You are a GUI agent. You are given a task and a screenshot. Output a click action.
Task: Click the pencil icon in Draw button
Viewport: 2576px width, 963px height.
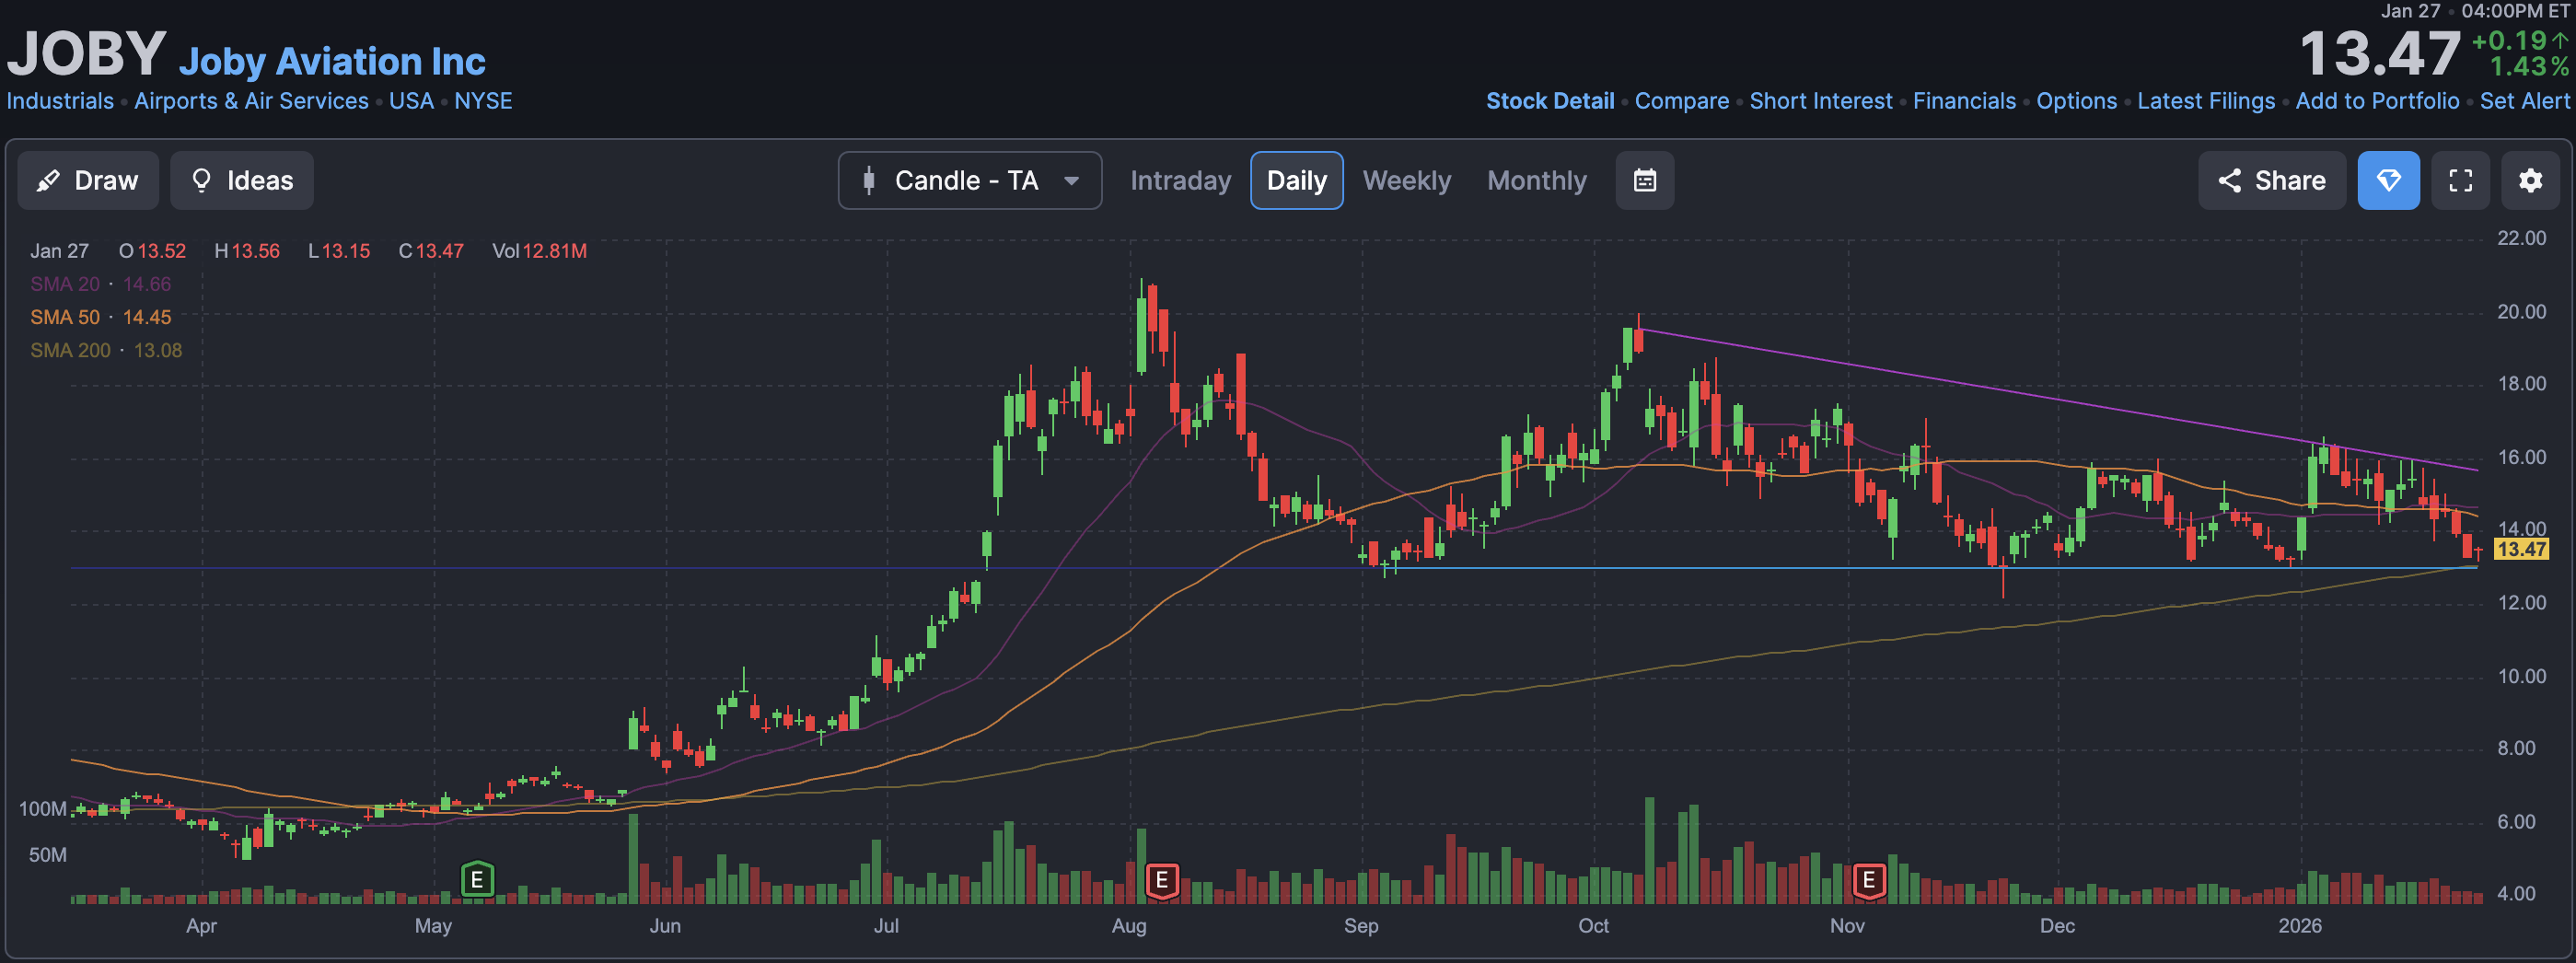click(48, 180)
